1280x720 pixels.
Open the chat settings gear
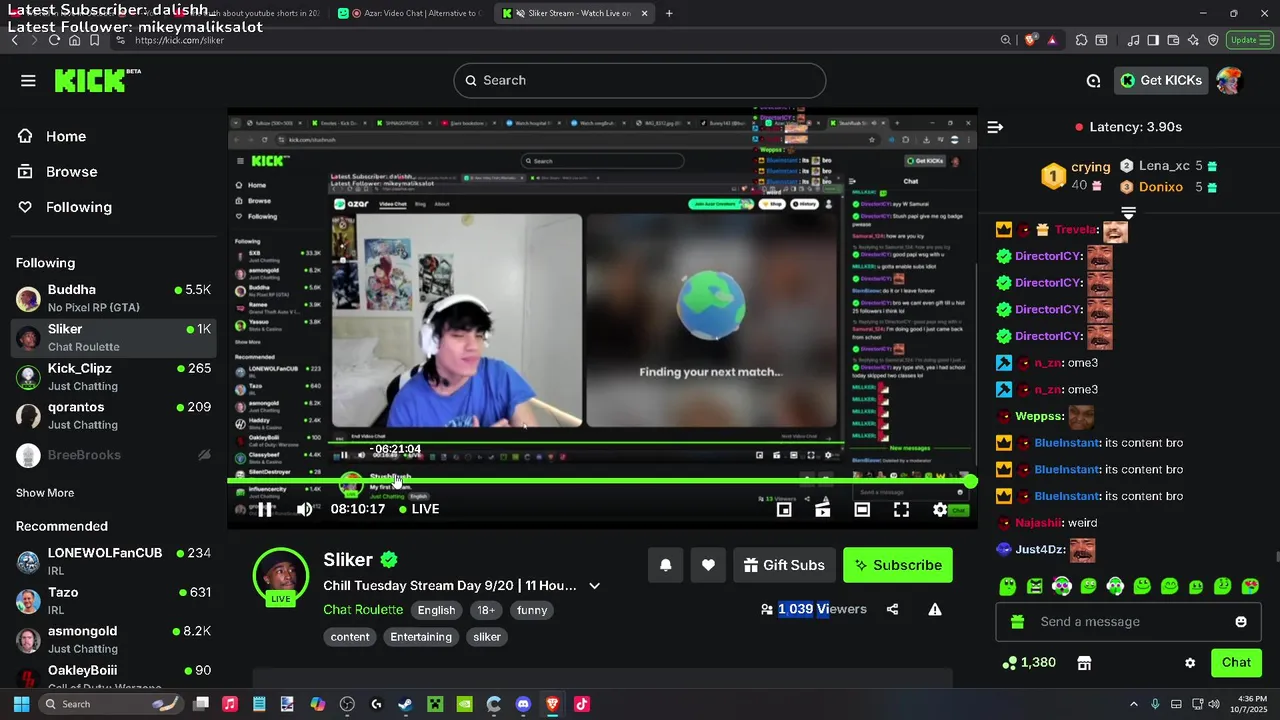pyautogui.click(x=1190, y=663)
